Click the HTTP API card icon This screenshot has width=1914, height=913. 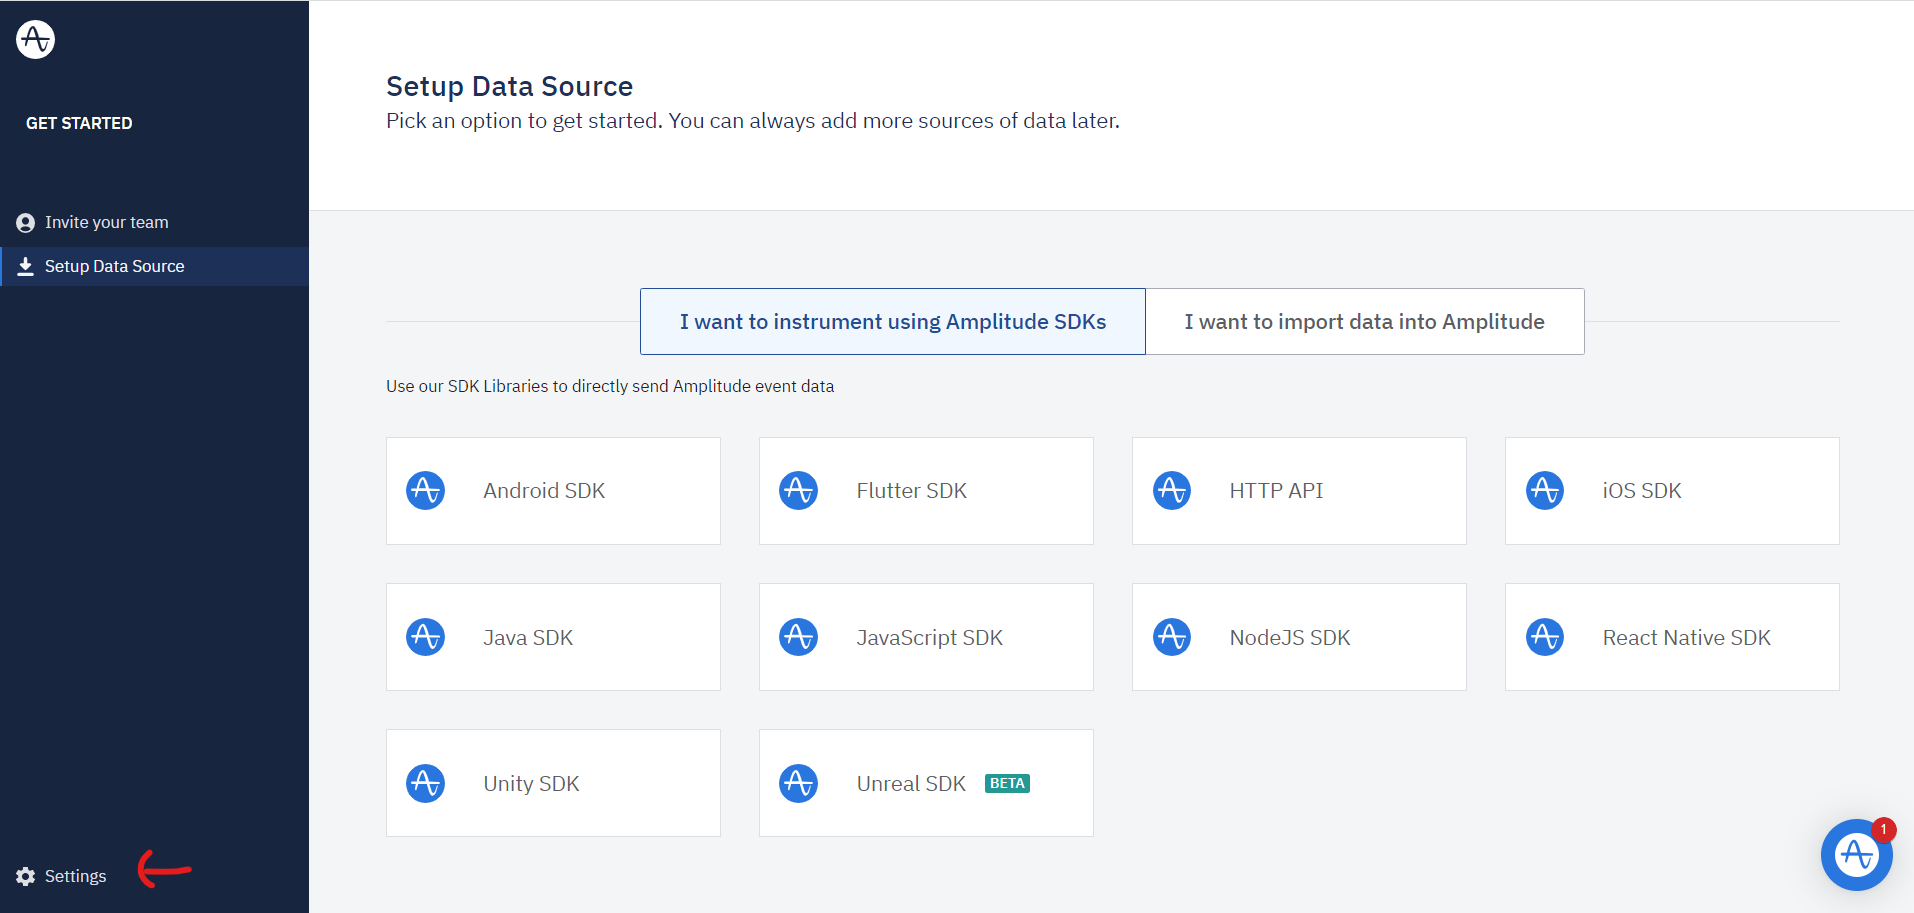1172,491
